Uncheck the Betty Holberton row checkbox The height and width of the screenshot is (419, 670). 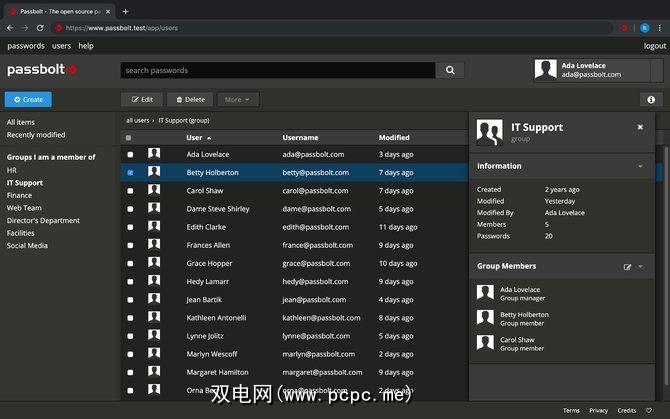coord(130,173)
